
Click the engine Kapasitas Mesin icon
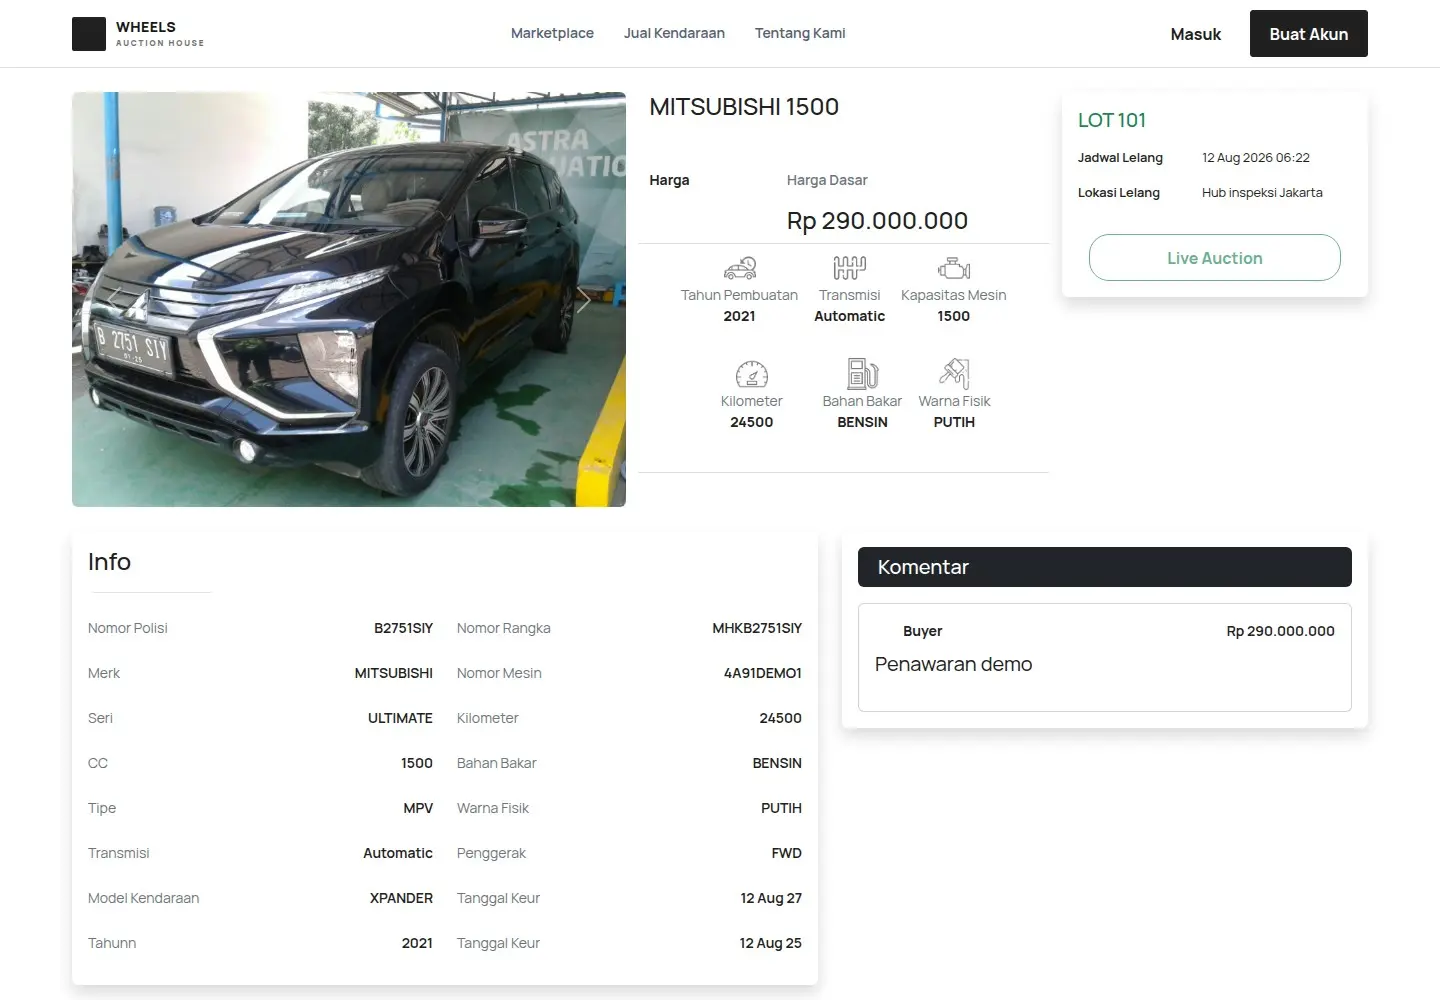point(954,268)
